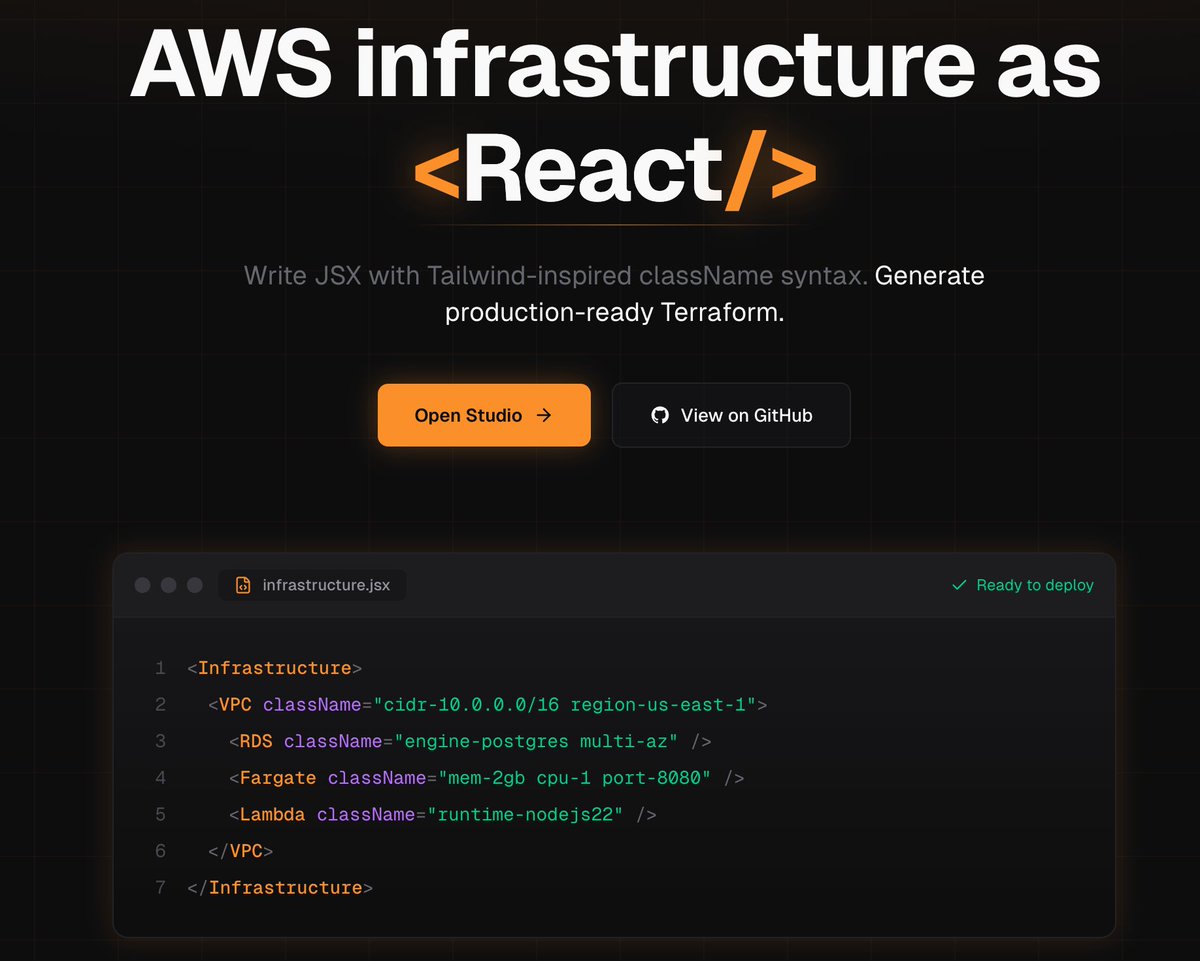Click the arrow icon in Open Studio
The width and height of the screenshot is (1200, 961).
pyautogui.click(x=544, y=415)
